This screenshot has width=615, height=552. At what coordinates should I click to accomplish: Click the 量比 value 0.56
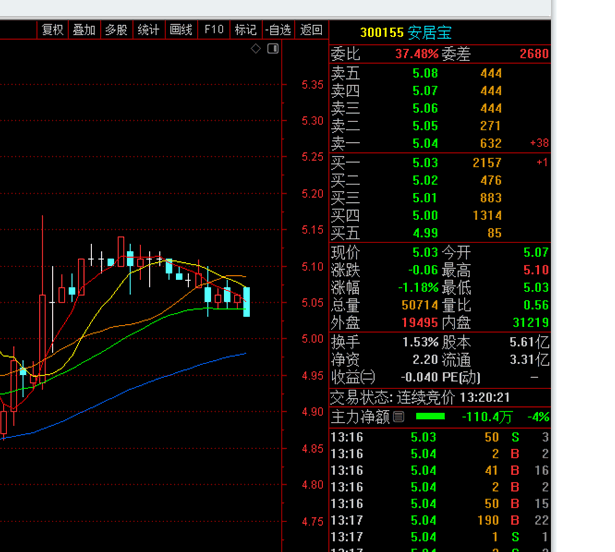coord(536,305)
